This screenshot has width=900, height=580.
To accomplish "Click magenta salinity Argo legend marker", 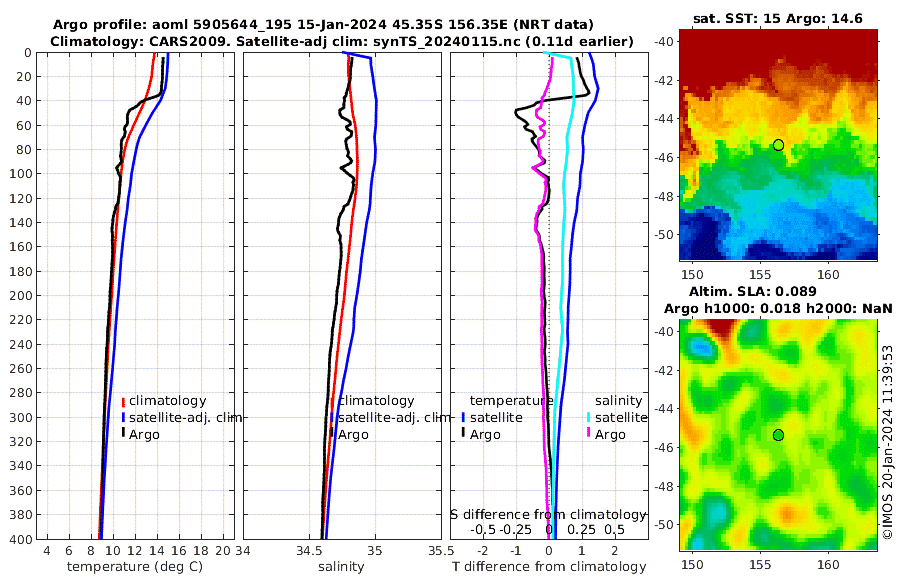I will 588,434.
